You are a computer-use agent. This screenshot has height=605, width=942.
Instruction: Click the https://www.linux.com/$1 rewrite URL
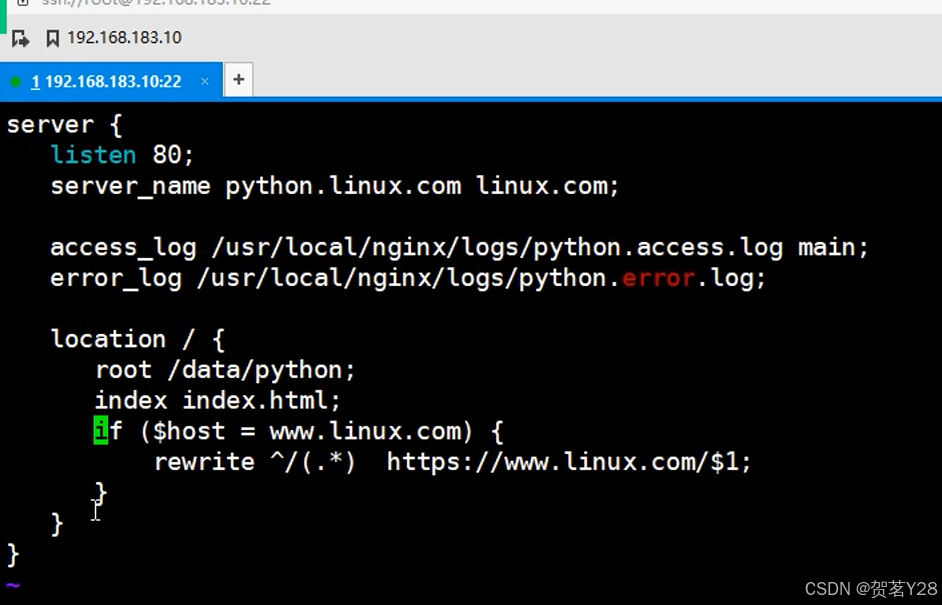click(567, 461)
